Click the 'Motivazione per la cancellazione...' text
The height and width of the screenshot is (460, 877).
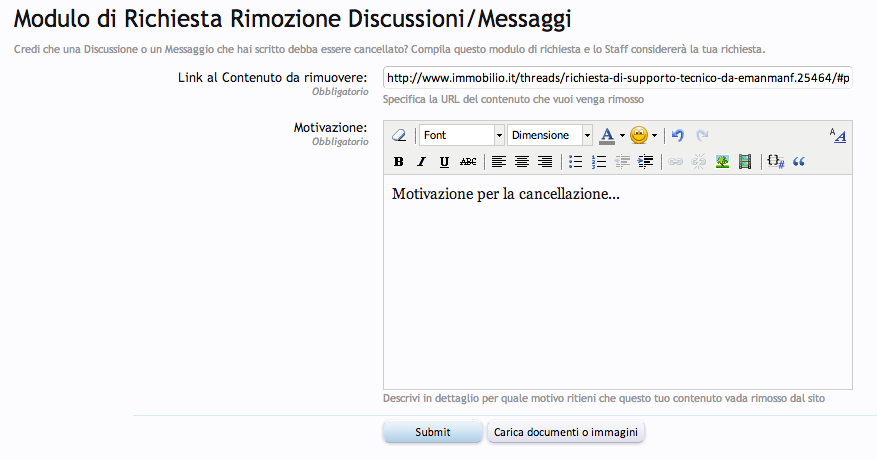pos(506,194)
